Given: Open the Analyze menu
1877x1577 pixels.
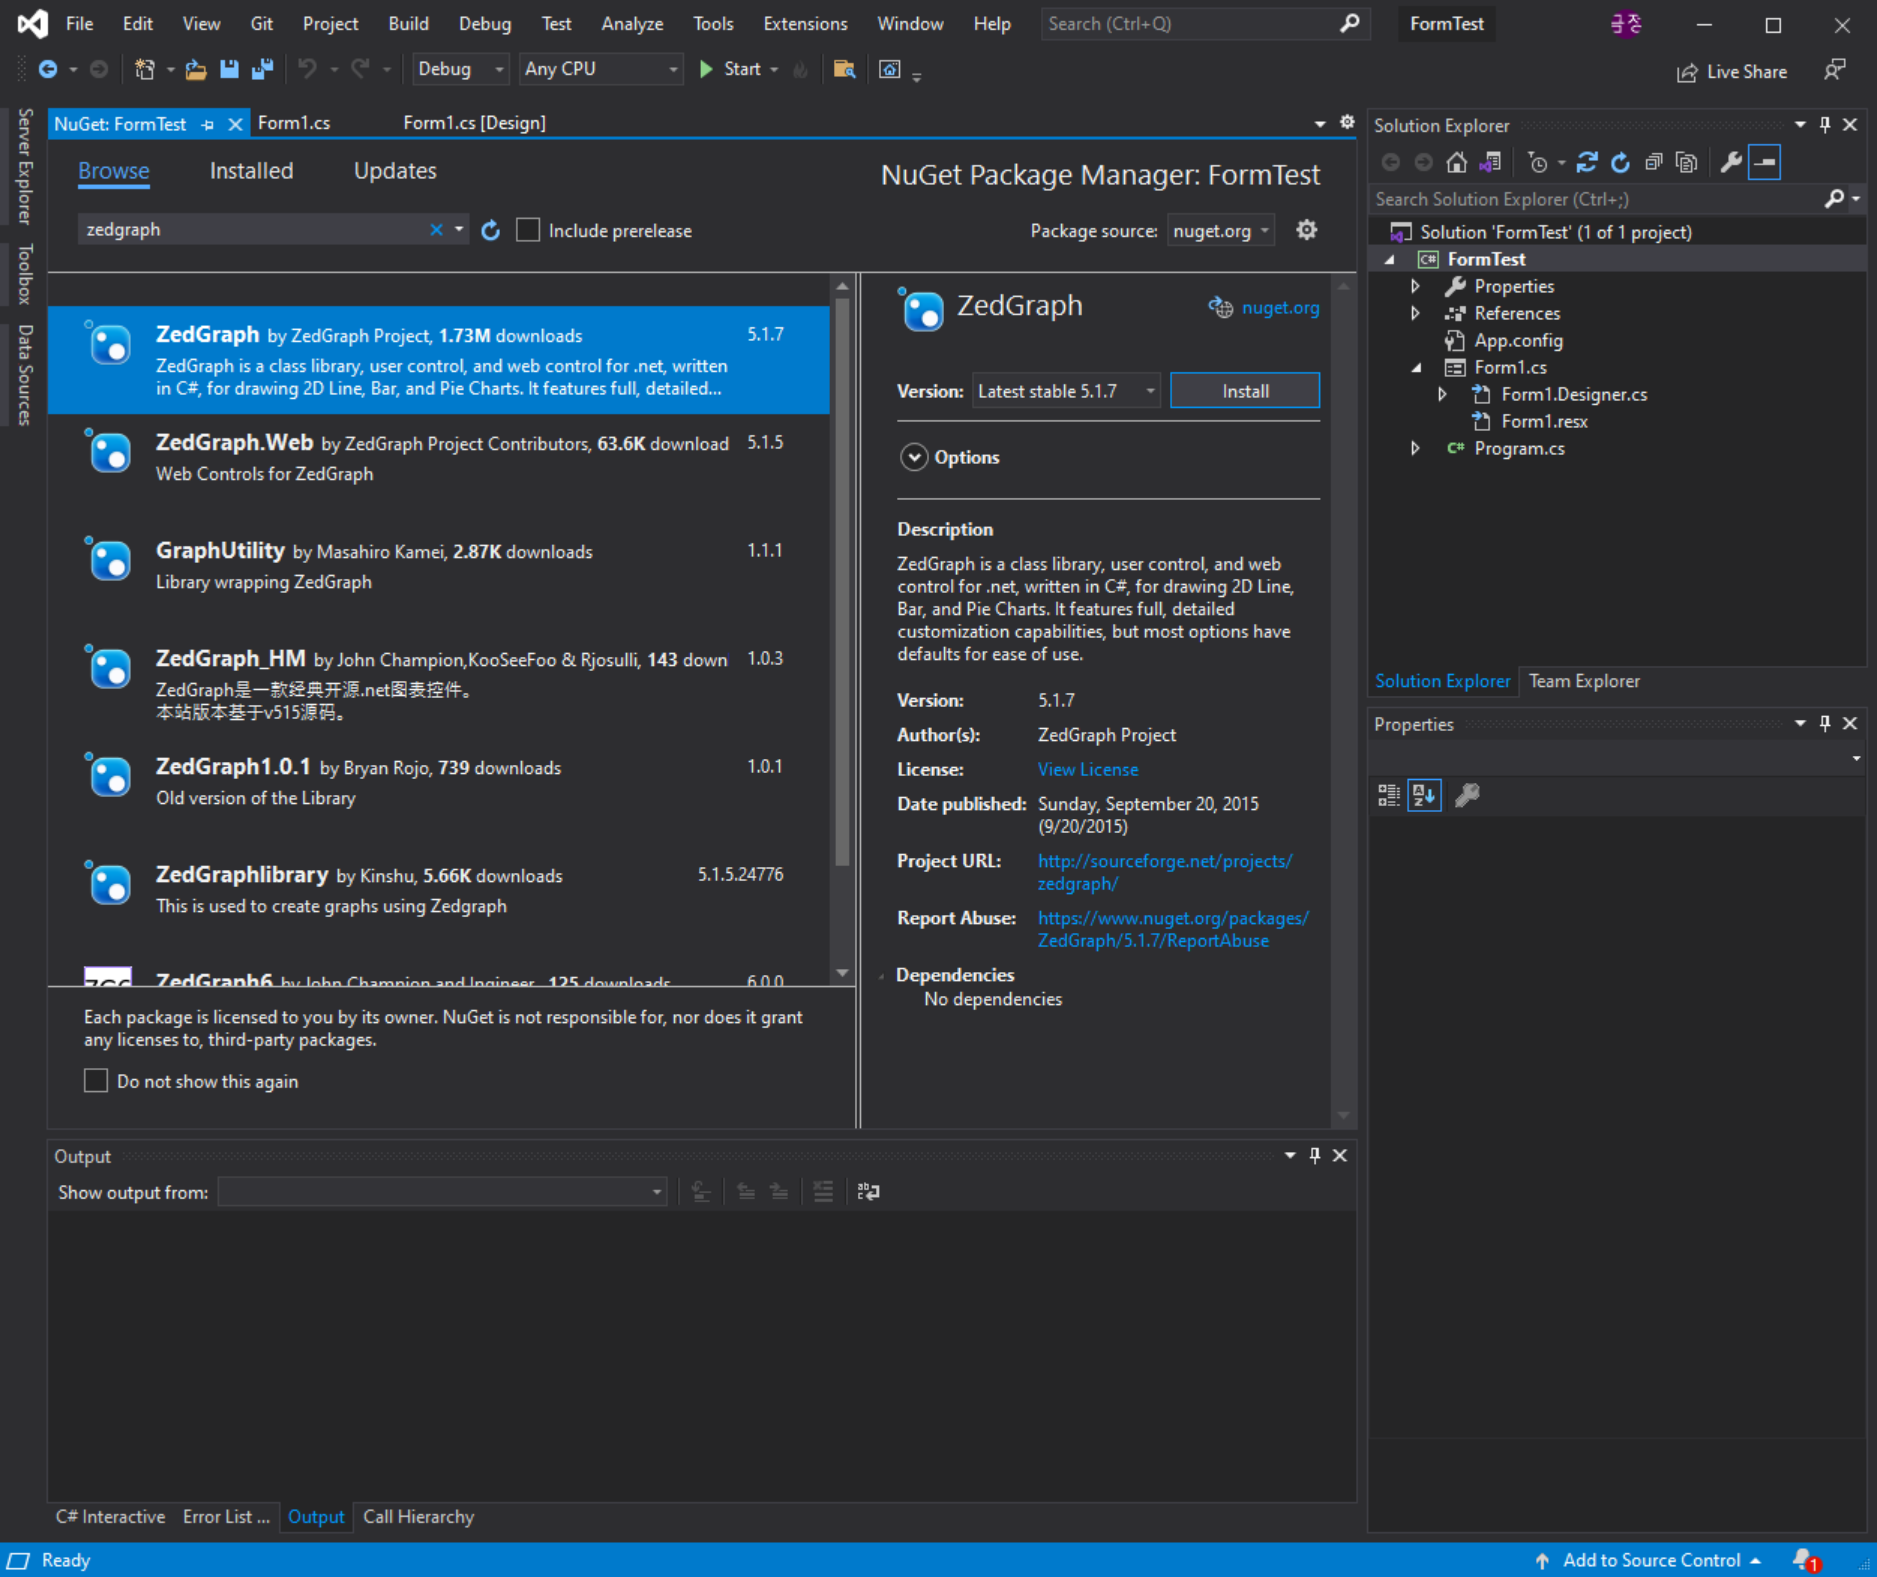Looking at the screenshot, I should click(632, 23).
